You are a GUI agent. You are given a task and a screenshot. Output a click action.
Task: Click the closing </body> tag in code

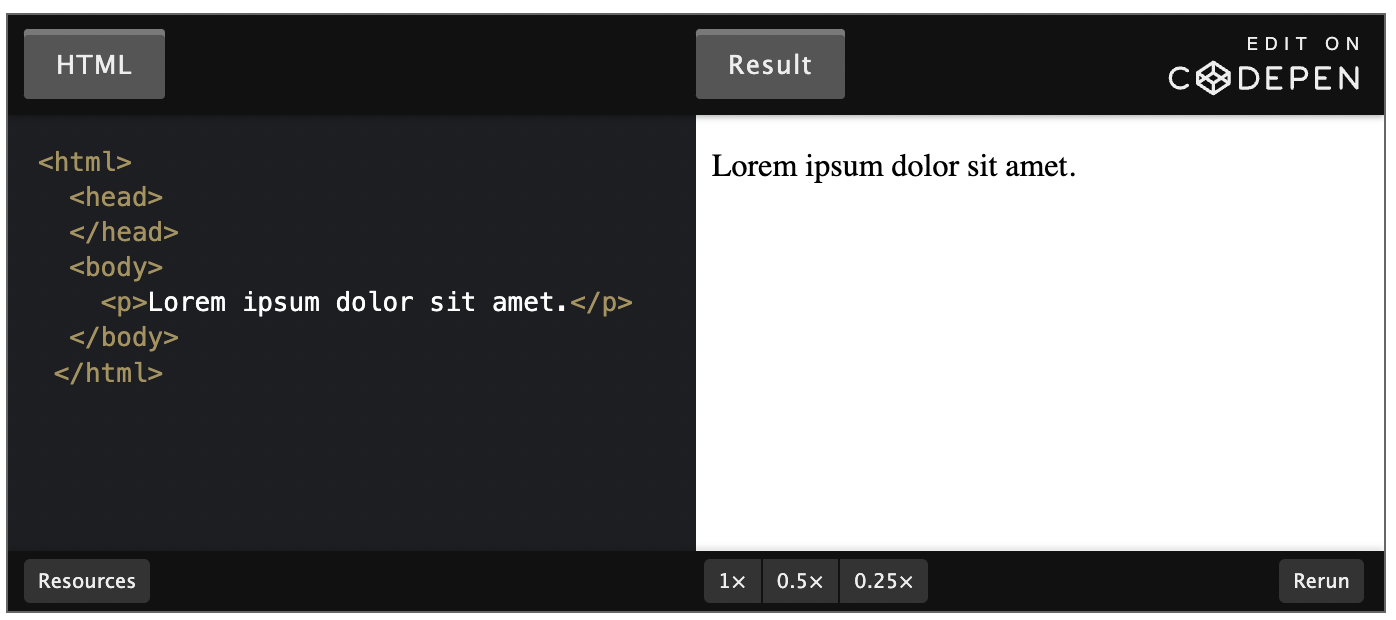click(x=124, y=337)
